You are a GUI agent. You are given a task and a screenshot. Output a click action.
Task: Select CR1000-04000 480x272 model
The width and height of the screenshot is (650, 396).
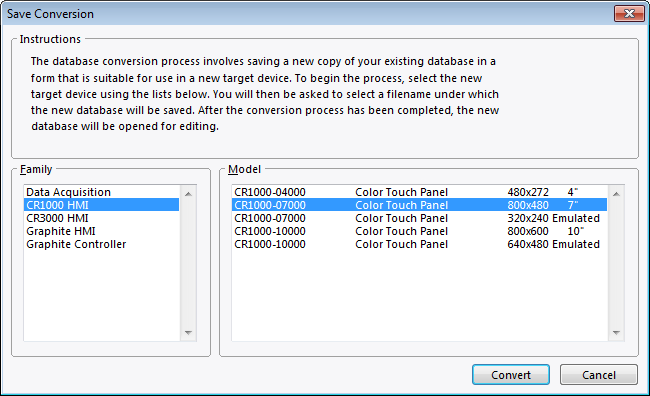pyautogui.click(x=420, y=192)
